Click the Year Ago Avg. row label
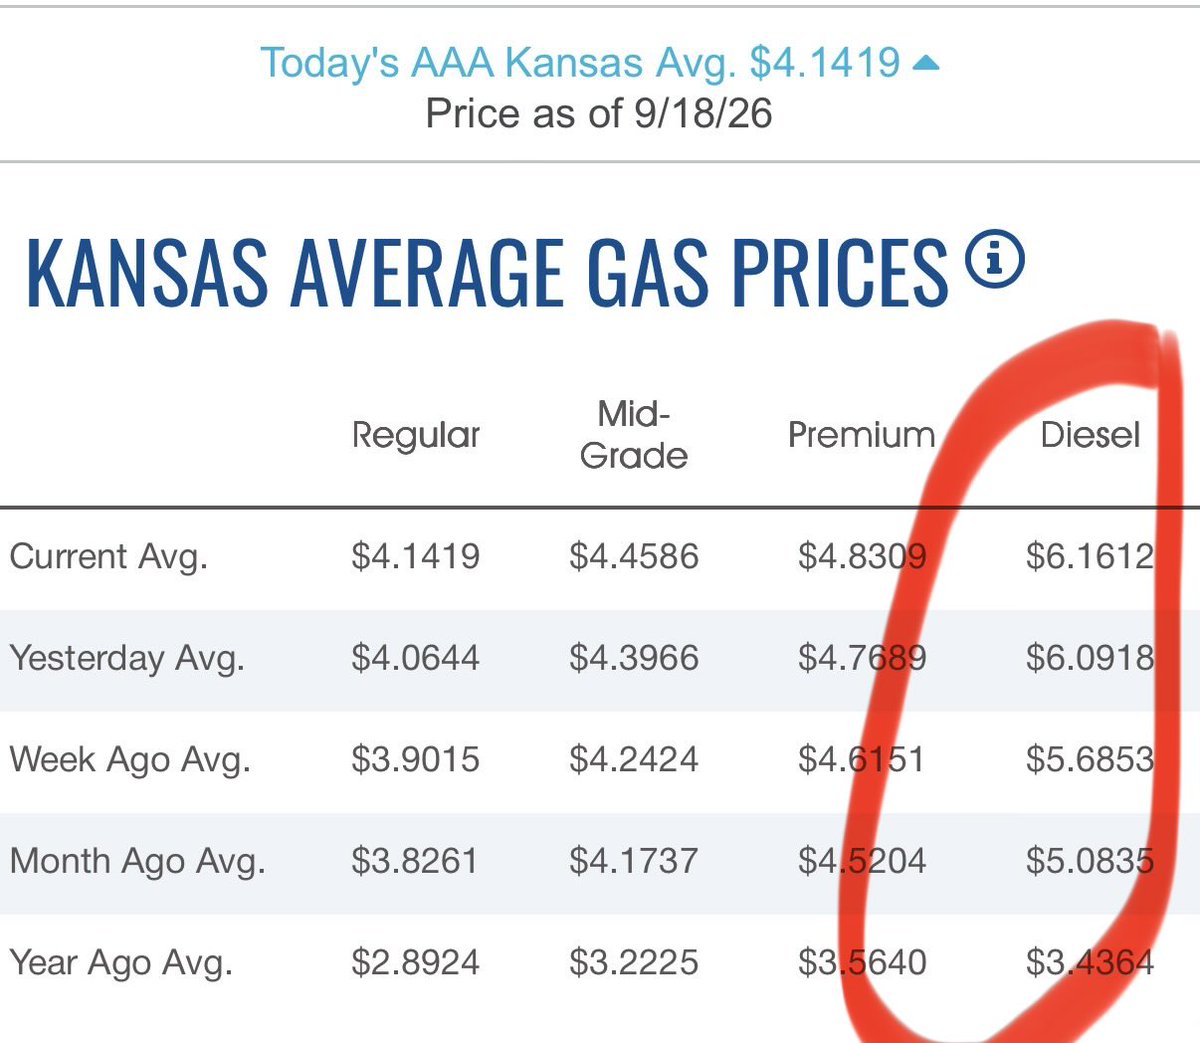This screenshot has width=1200, height=1043. (x=121, y=962)
